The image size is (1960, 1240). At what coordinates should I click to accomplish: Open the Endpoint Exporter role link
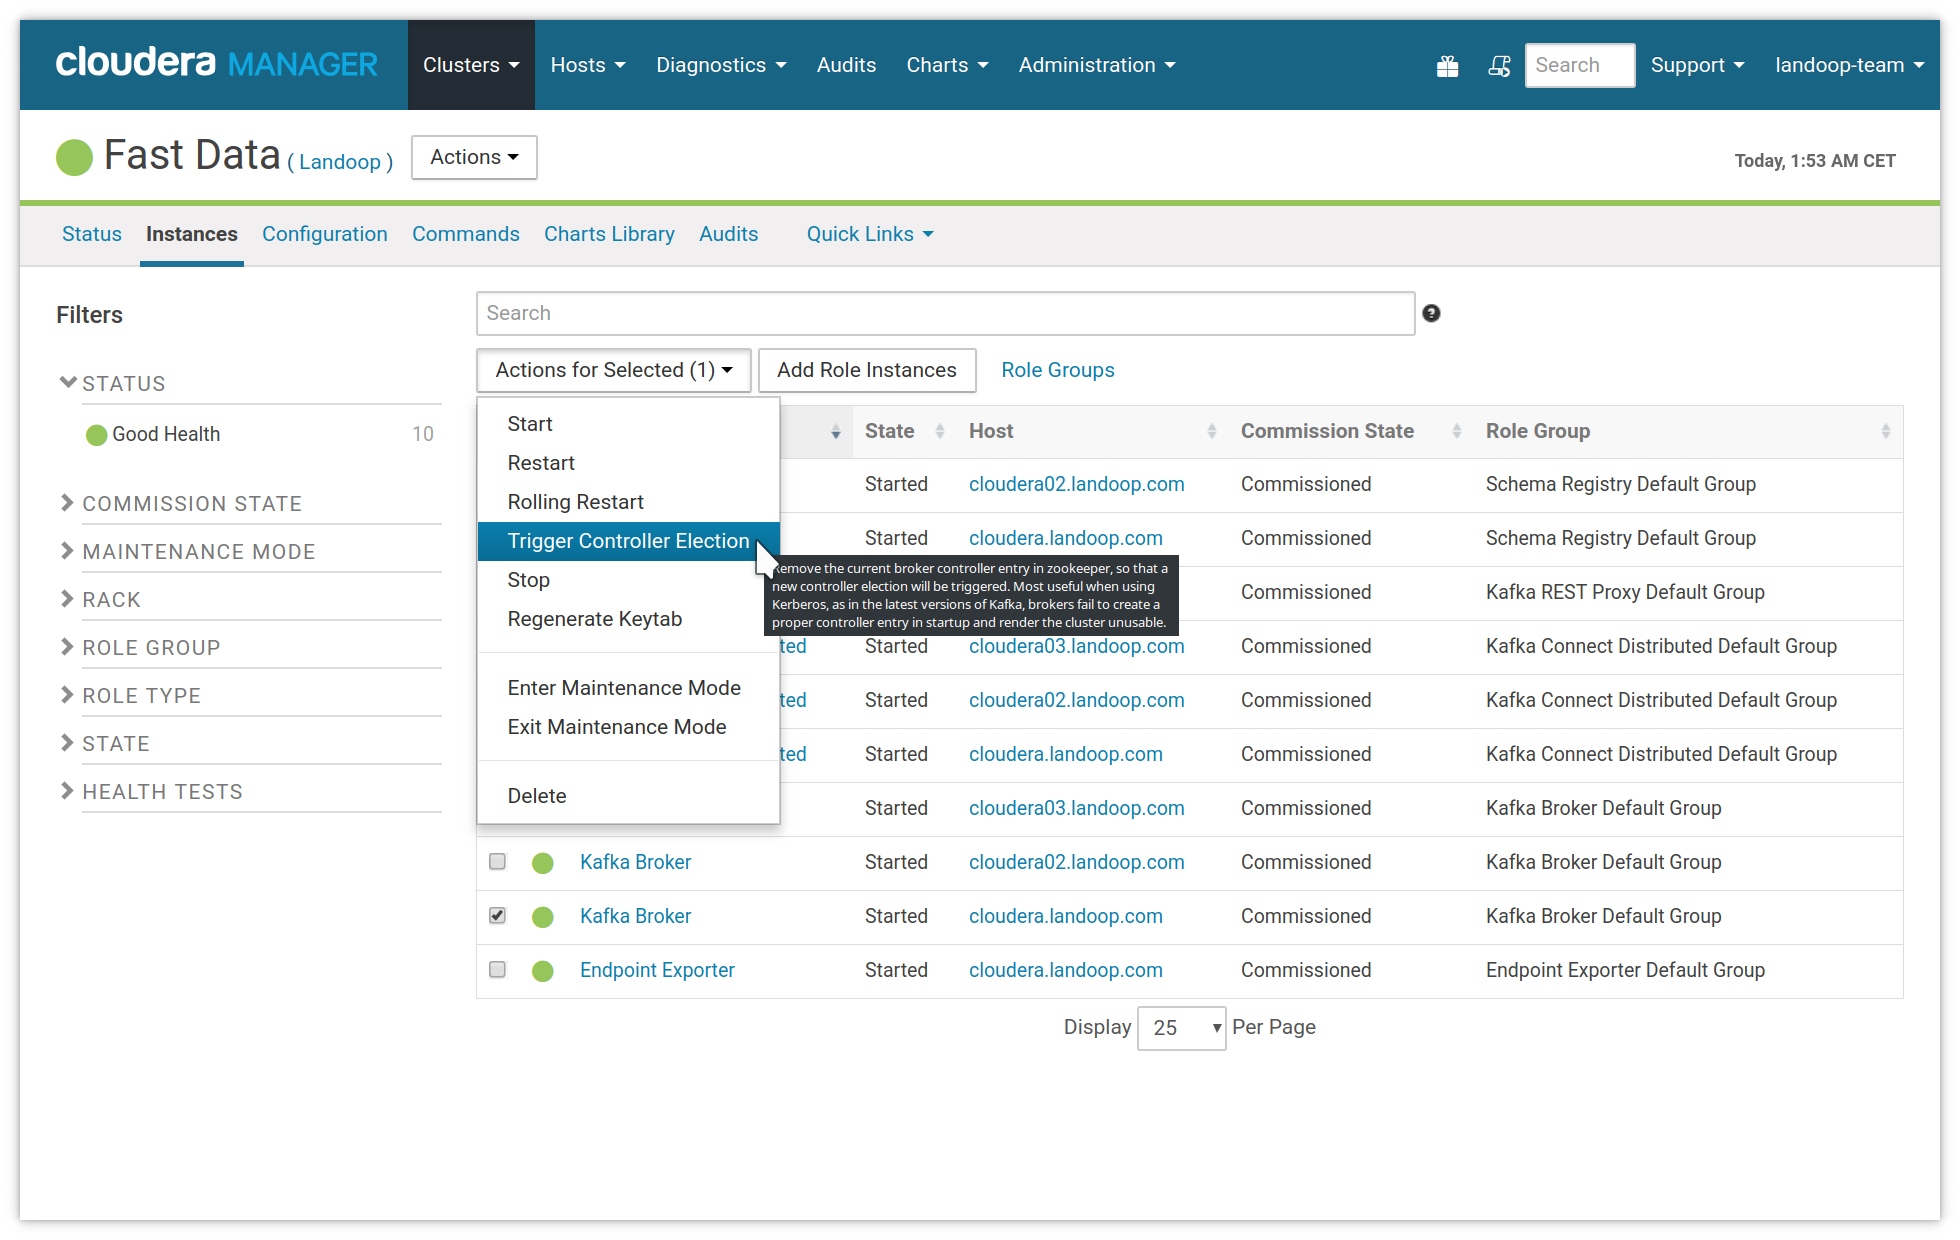[657, 970]
